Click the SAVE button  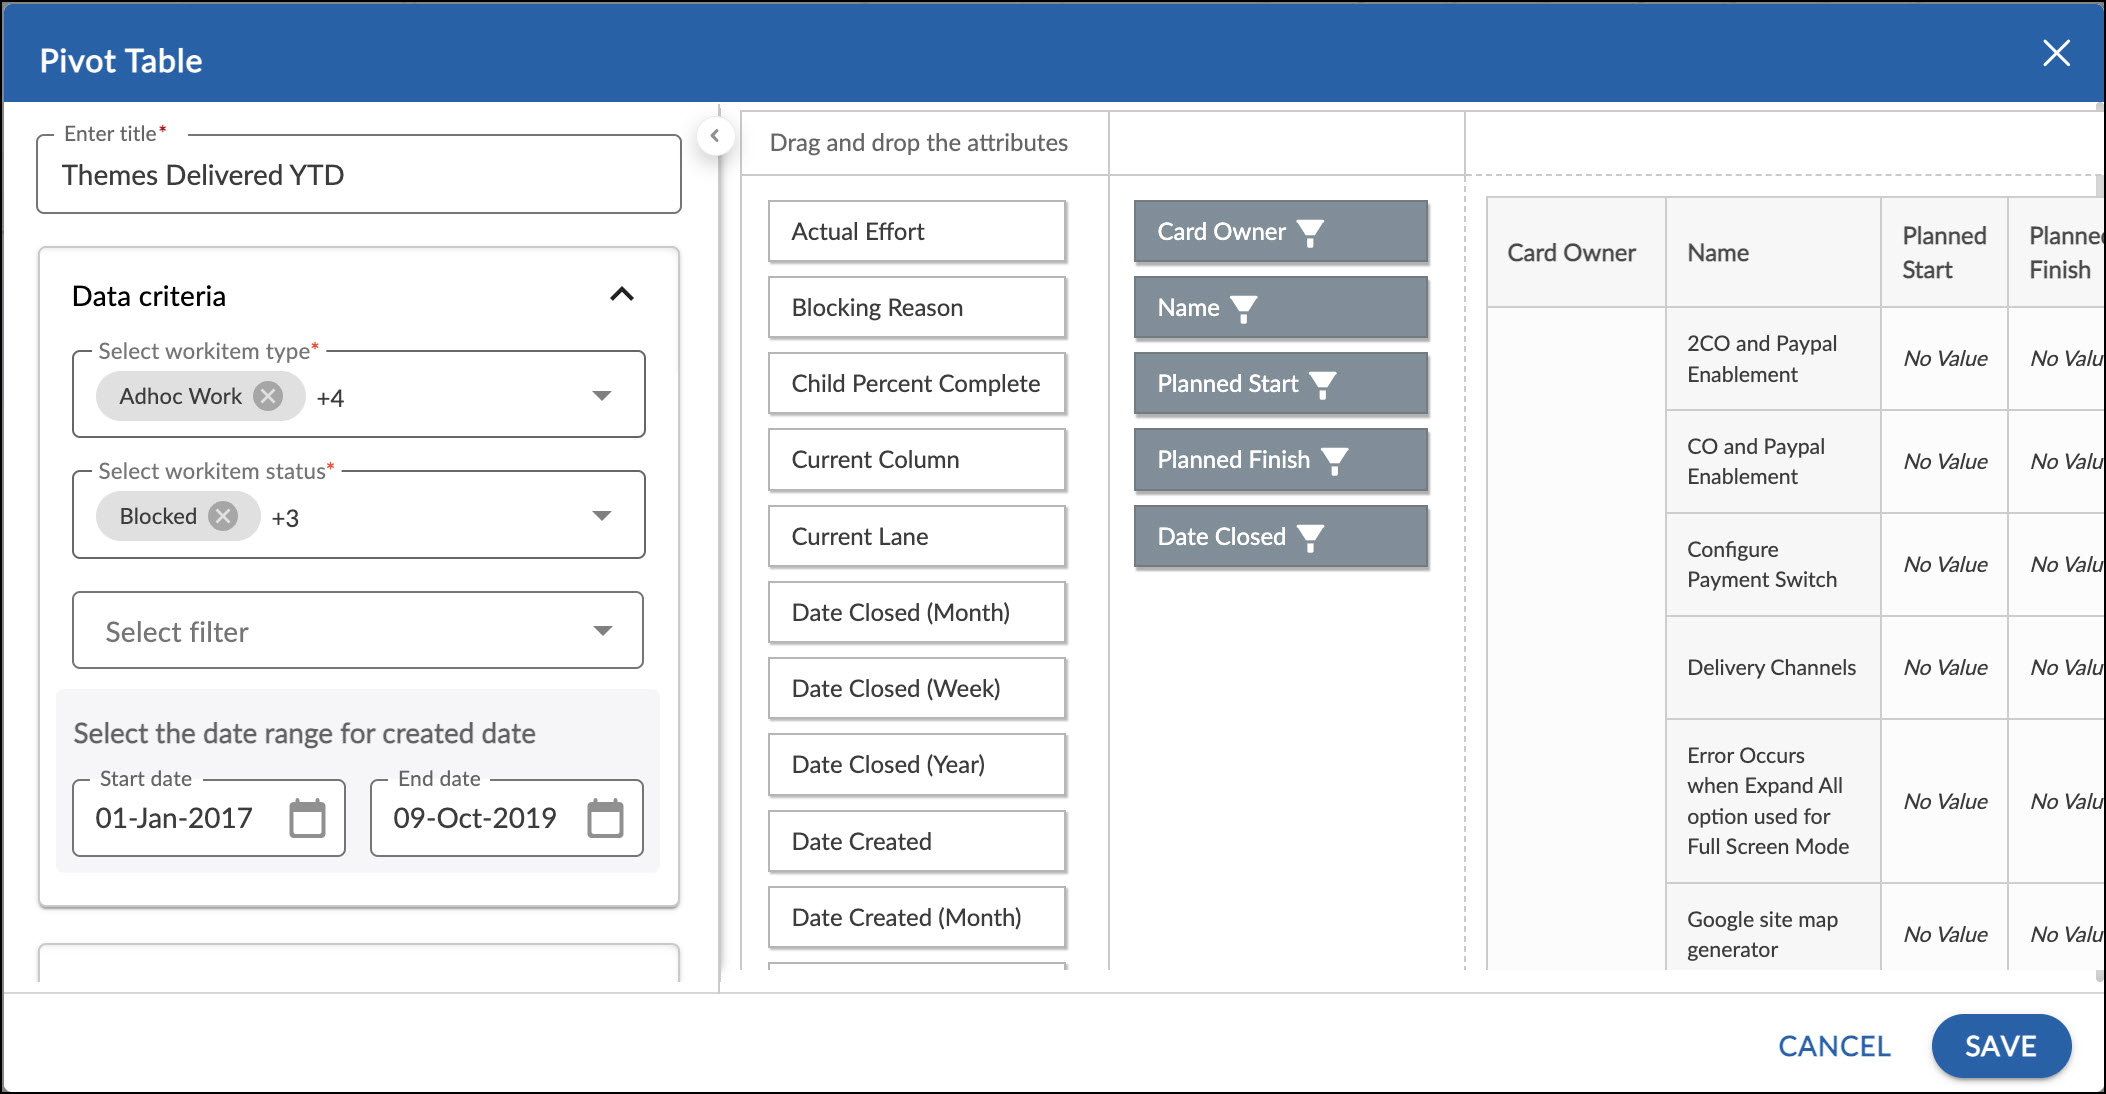(x=2000, y=1045)
